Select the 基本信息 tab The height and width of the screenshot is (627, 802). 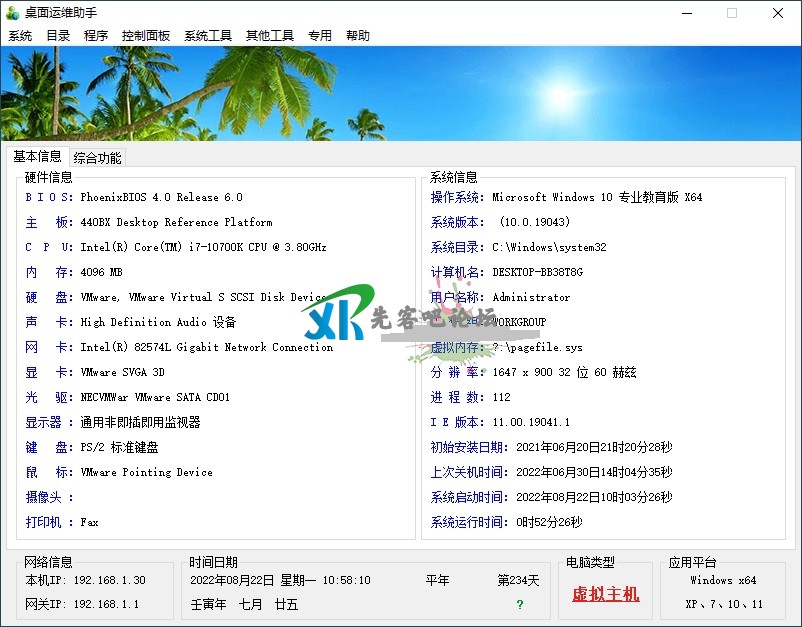pyautogui.click(x=37, y=157)
